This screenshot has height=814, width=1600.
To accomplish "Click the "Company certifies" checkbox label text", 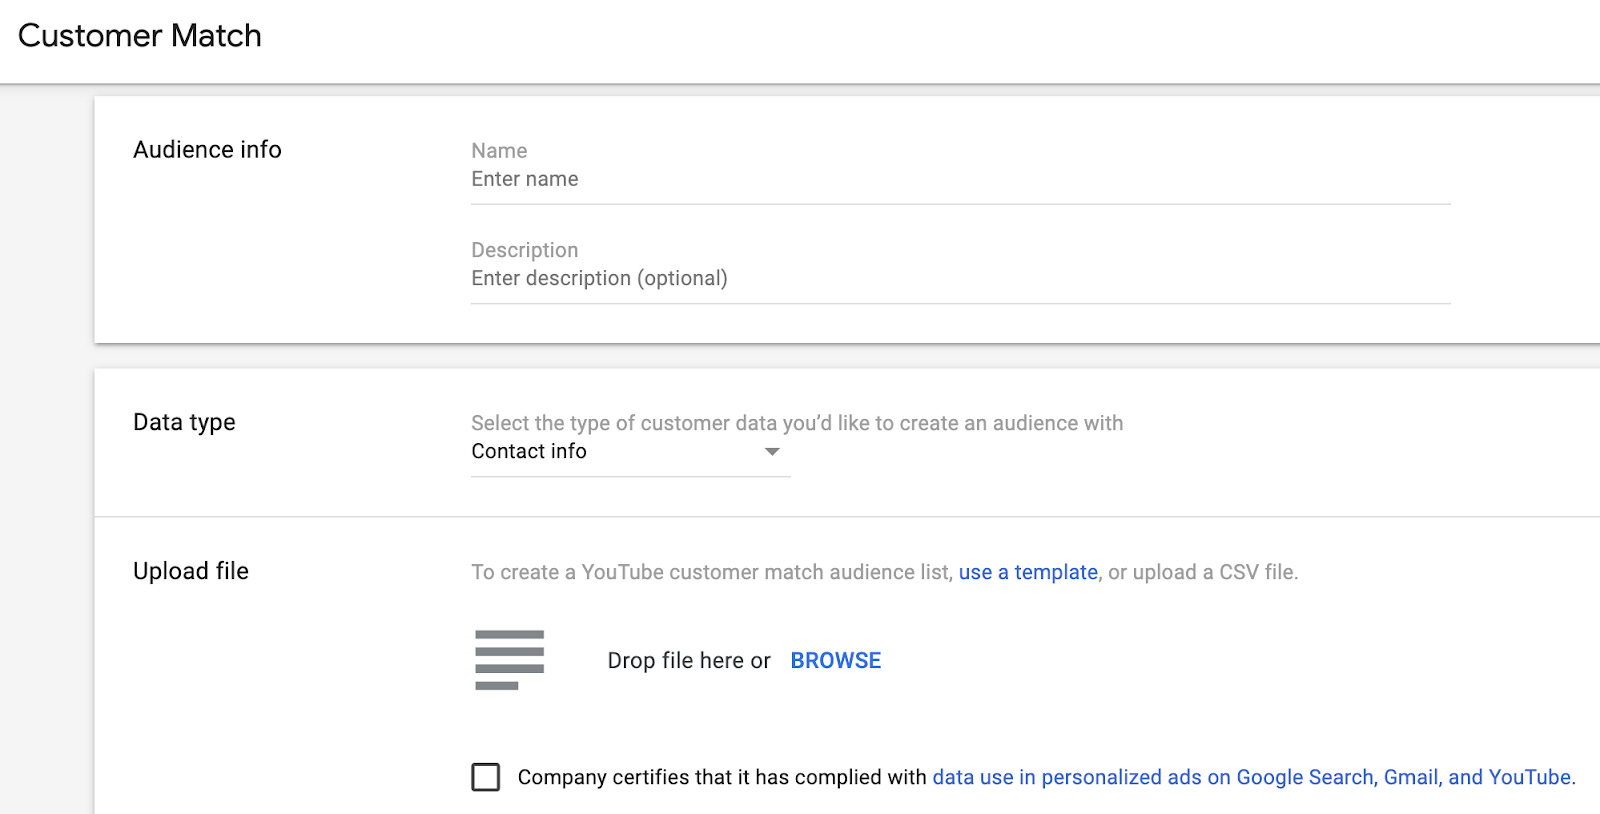I will coord(722,778).
